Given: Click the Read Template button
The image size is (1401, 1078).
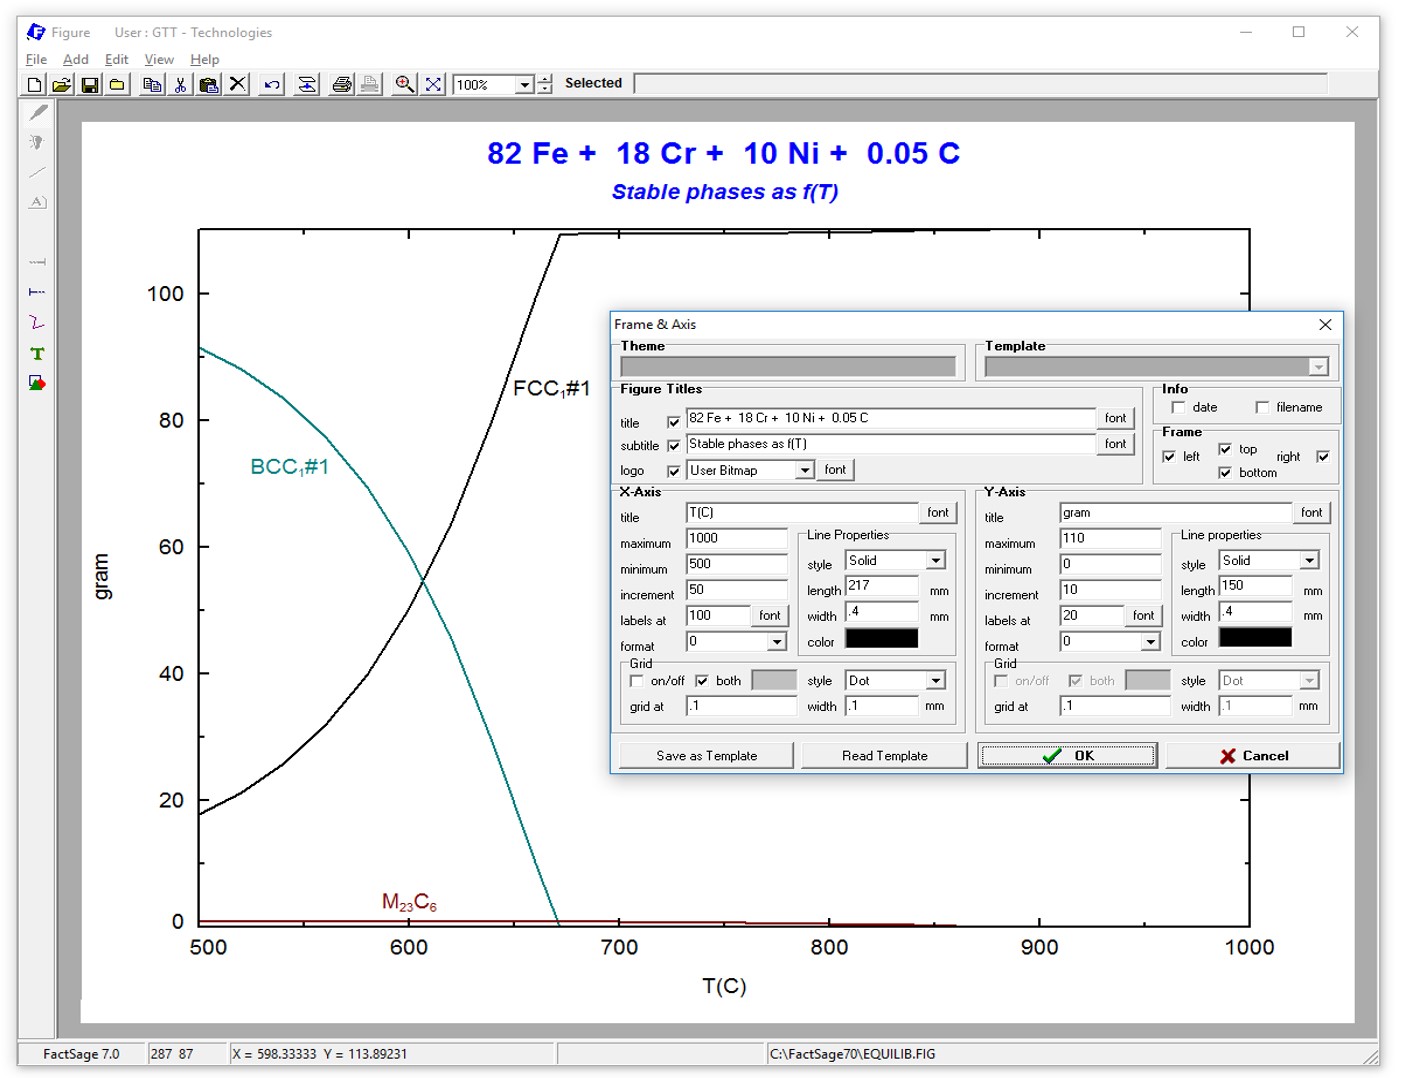Looking at the screenshot, I should click(884, 756).
